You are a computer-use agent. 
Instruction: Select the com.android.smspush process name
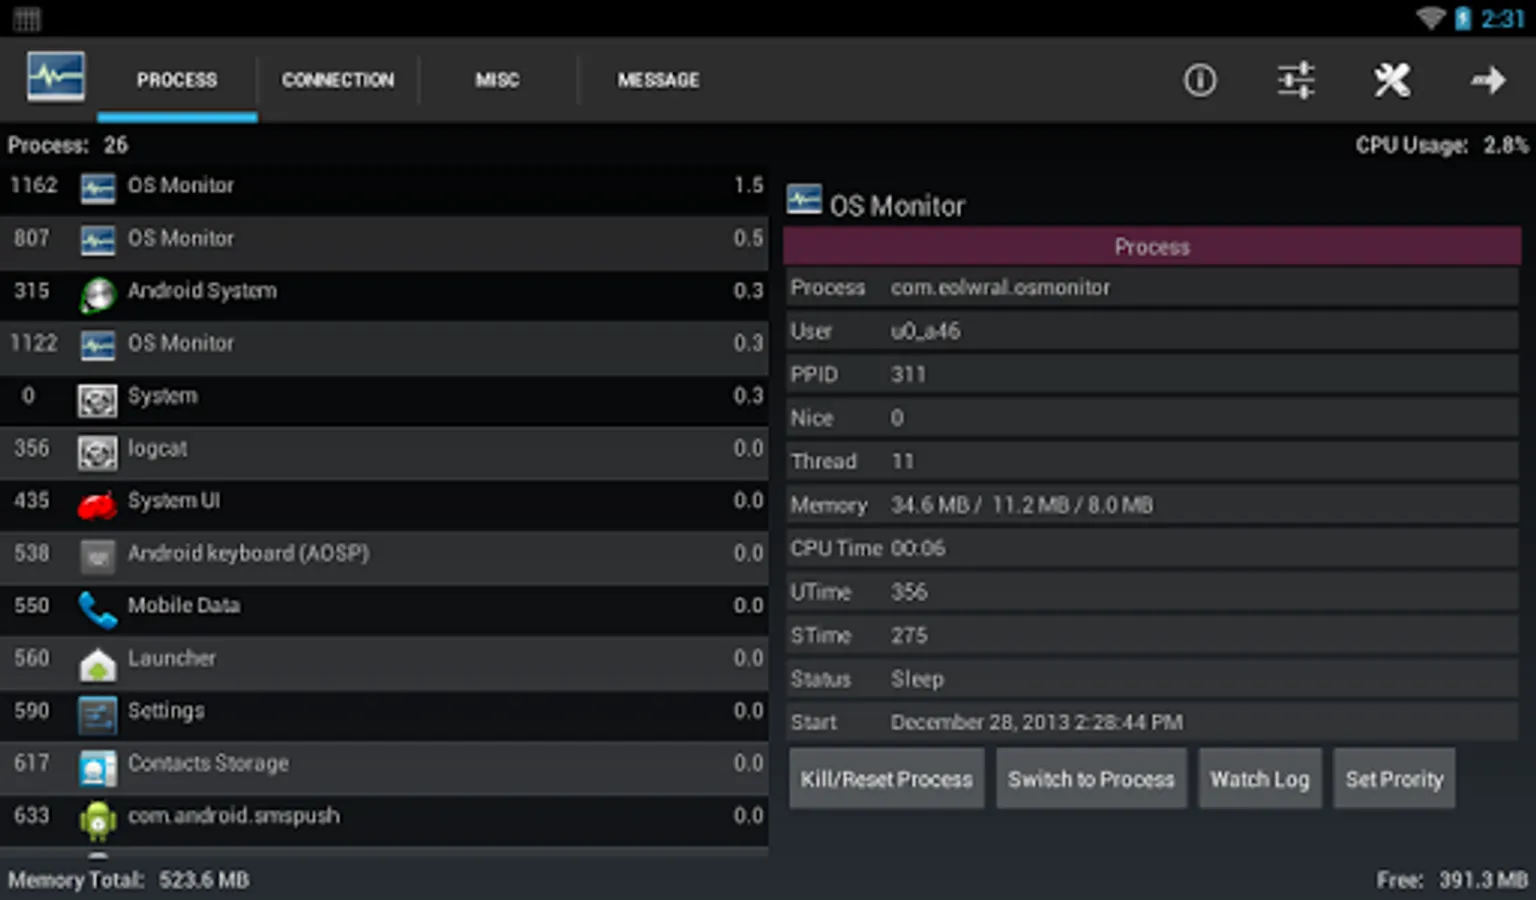coord(234,816)
